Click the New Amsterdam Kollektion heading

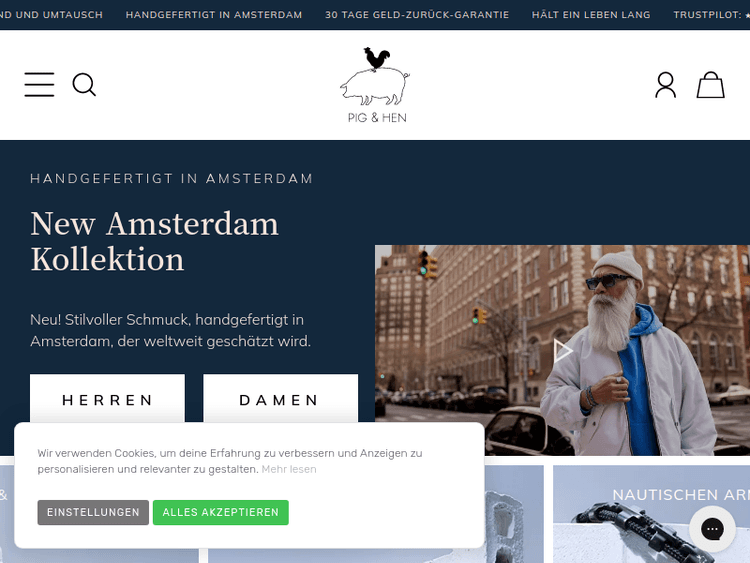click(x=154, y=242)
